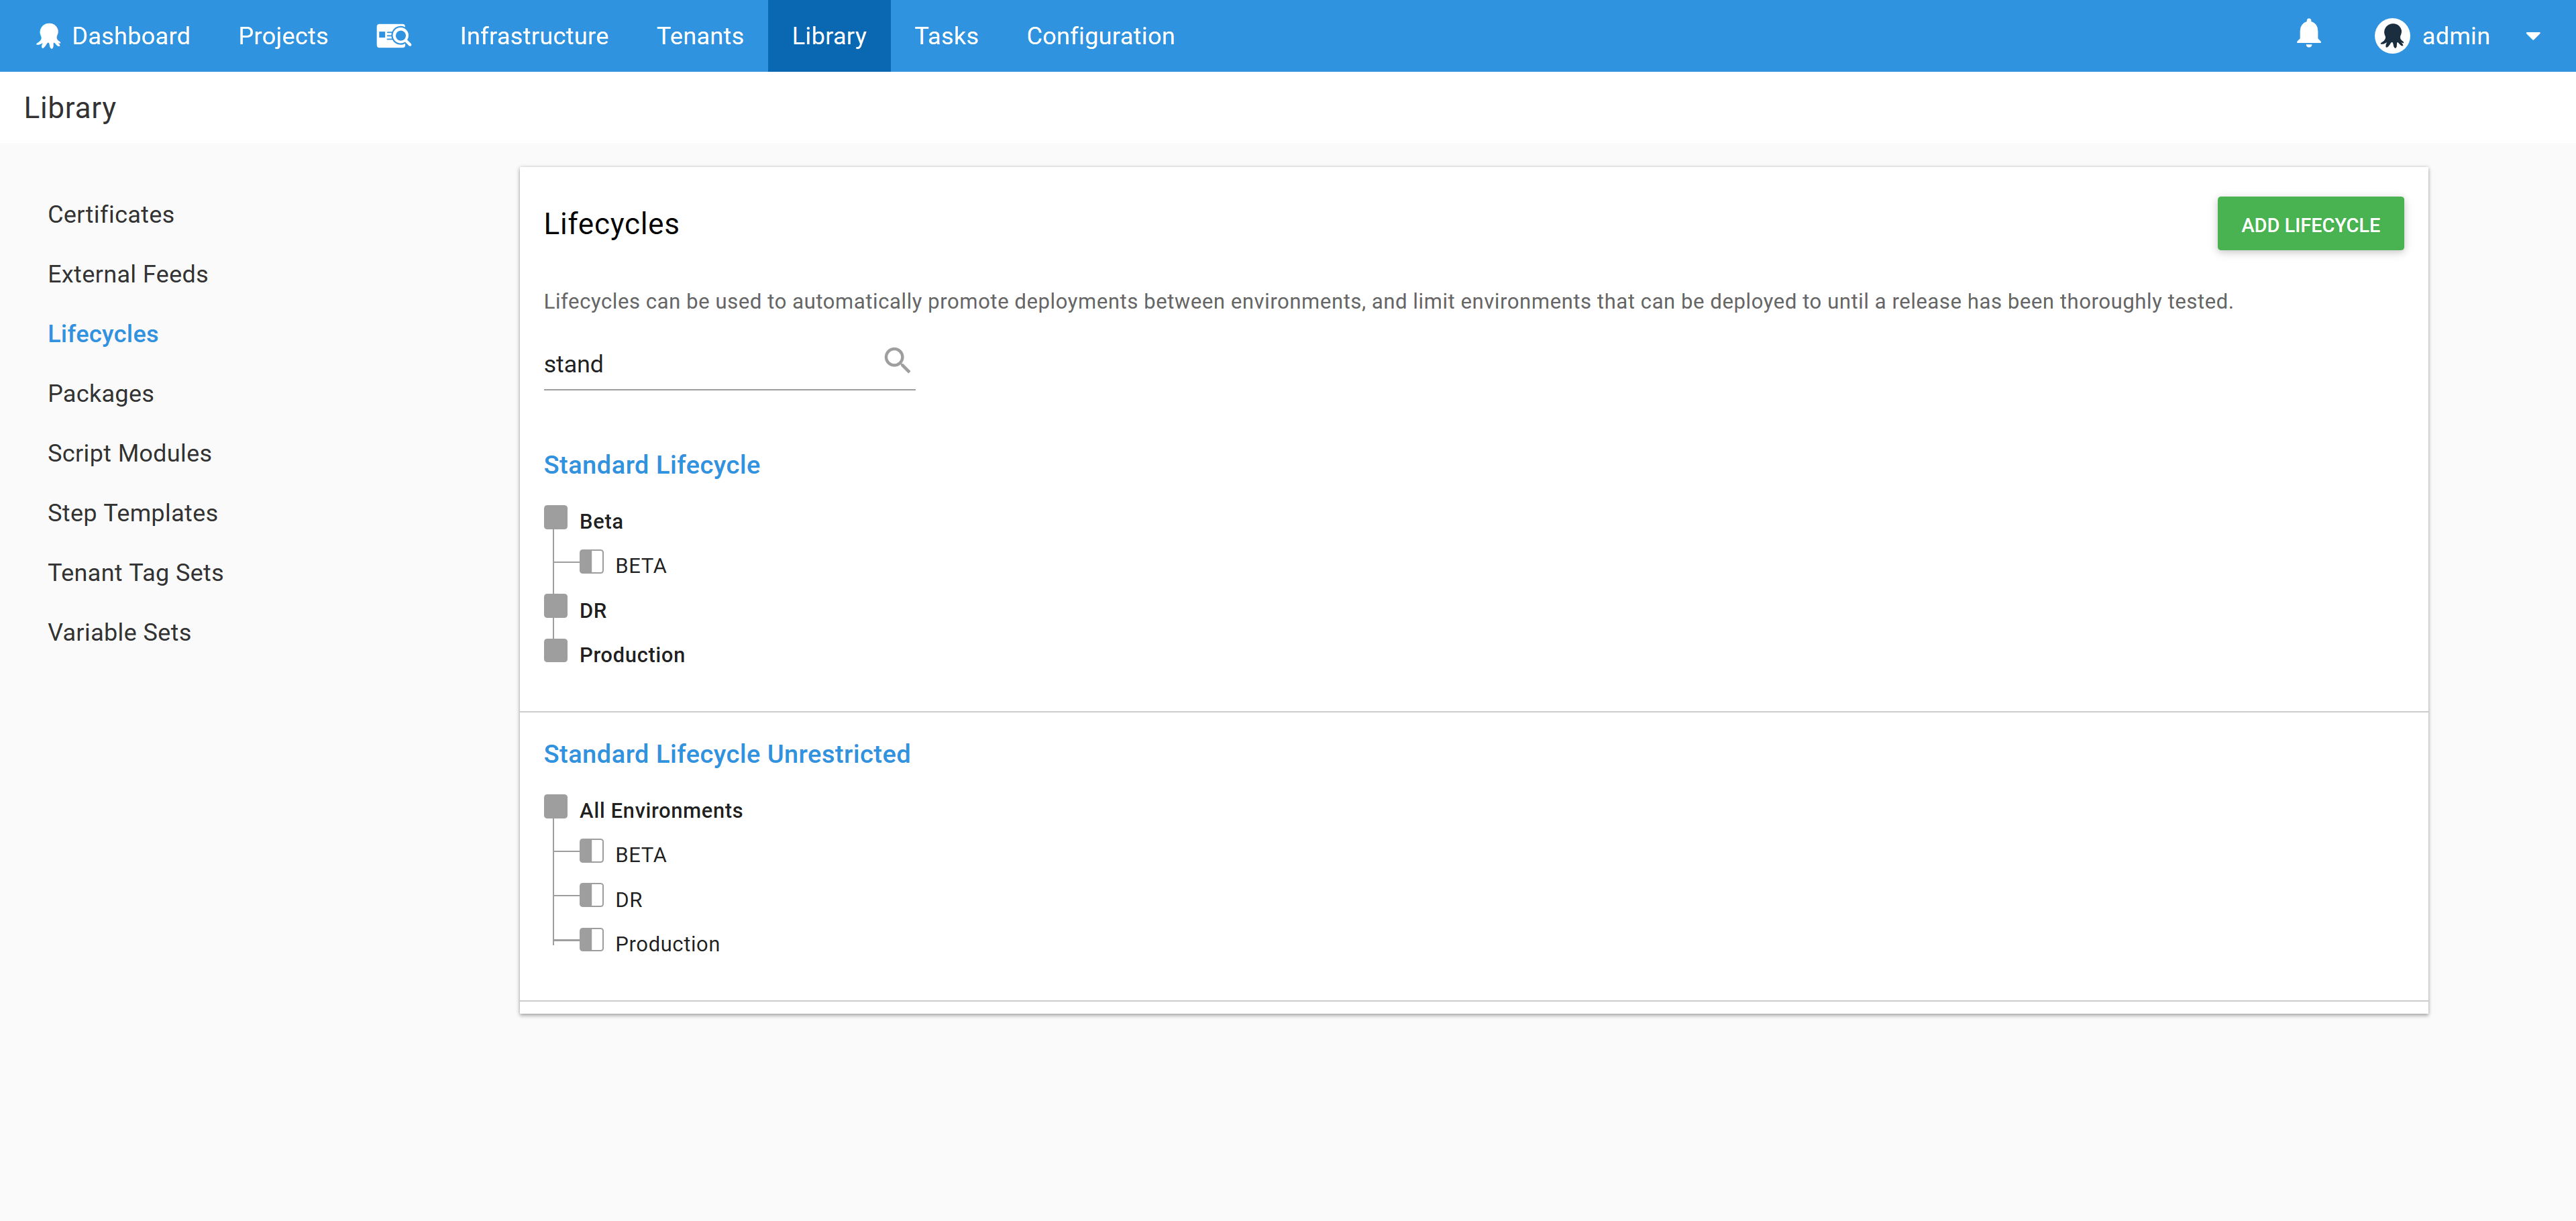Click the Beta phase icon in Standard Lifecycle
This screenshot has width=2576, height=1221.
click(x=555, y=518)
